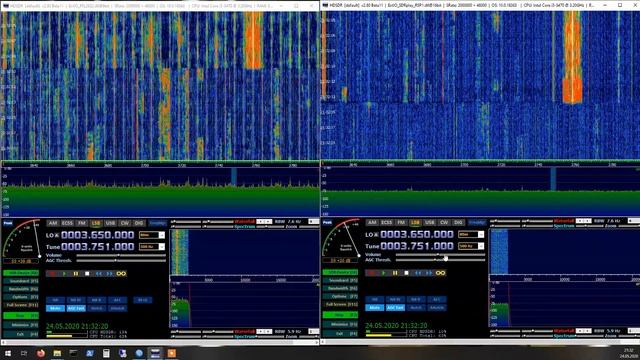Image resolution: width=640 pixels, height=360 pixels.
Task: Switch to the orange app on the taskbar
Action: [172, 353]
